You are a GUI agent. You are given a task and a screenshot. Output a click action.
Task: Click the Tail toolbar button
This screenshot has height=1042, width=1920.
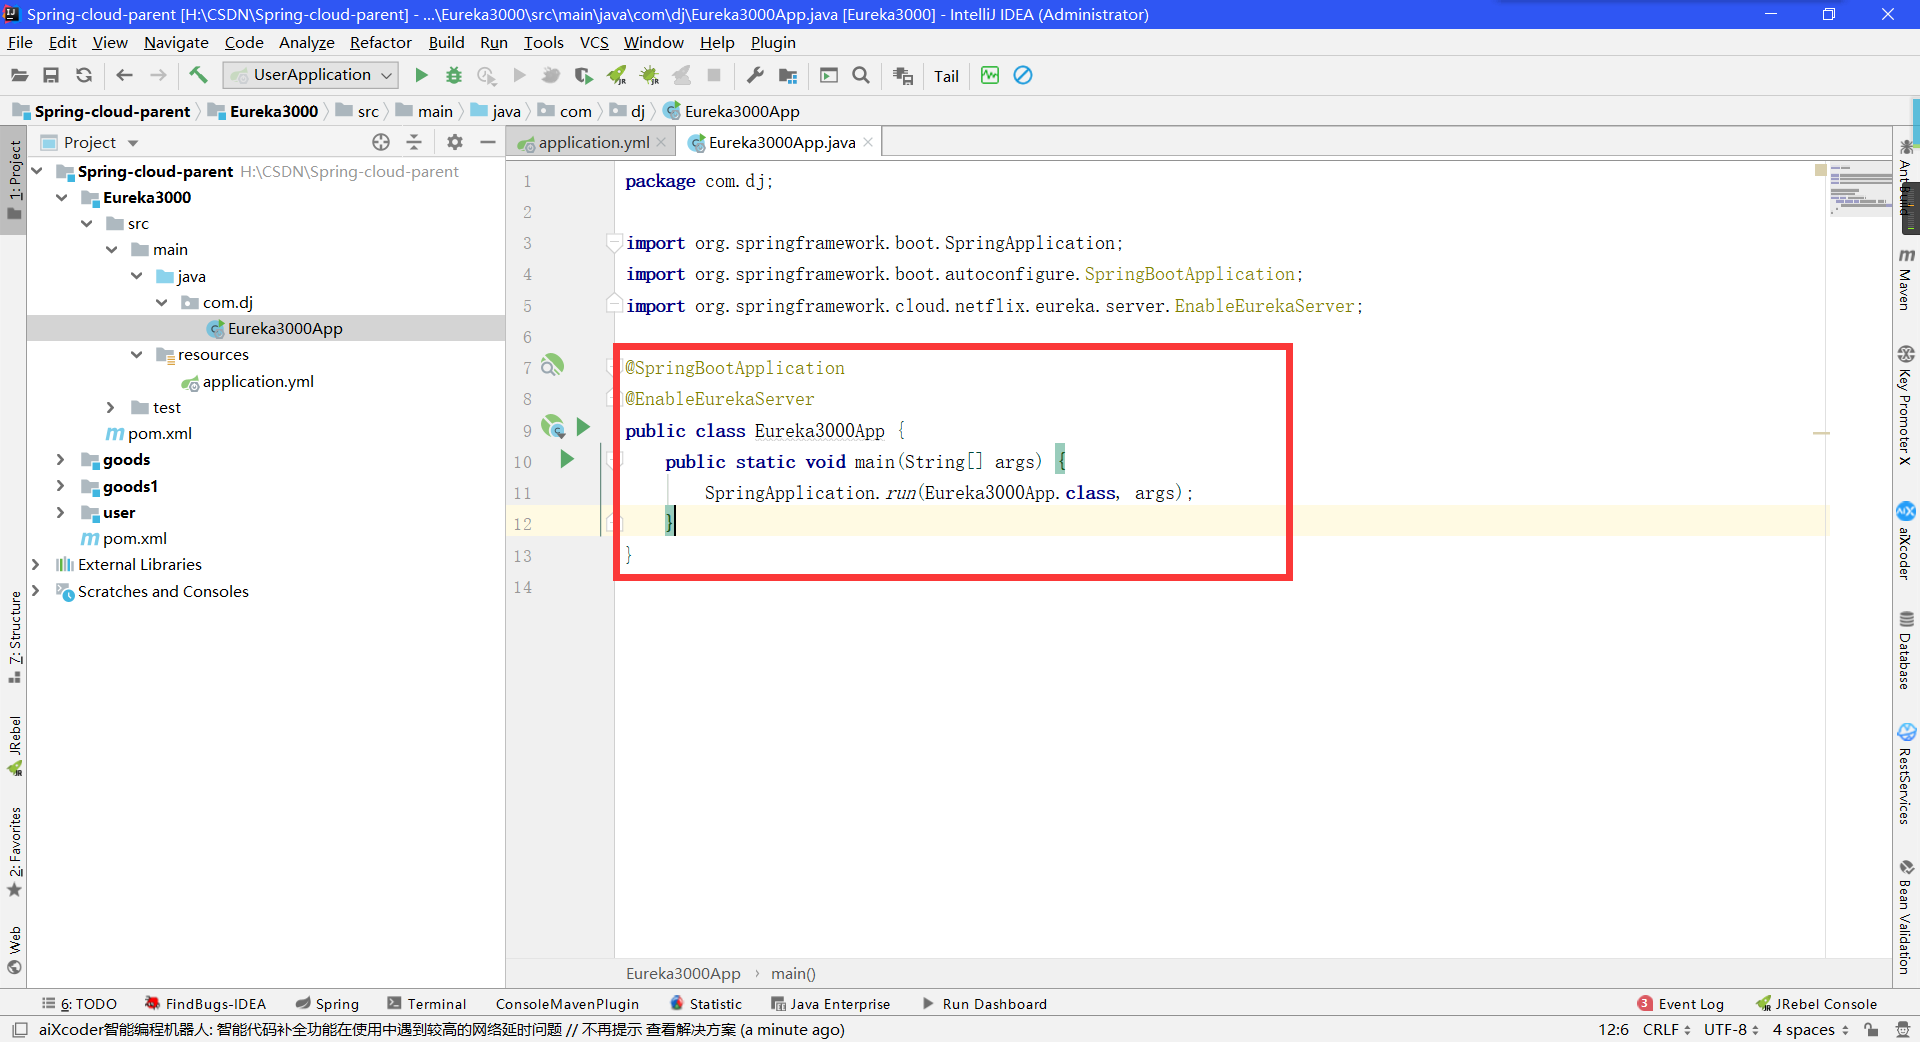pos(946,76)
